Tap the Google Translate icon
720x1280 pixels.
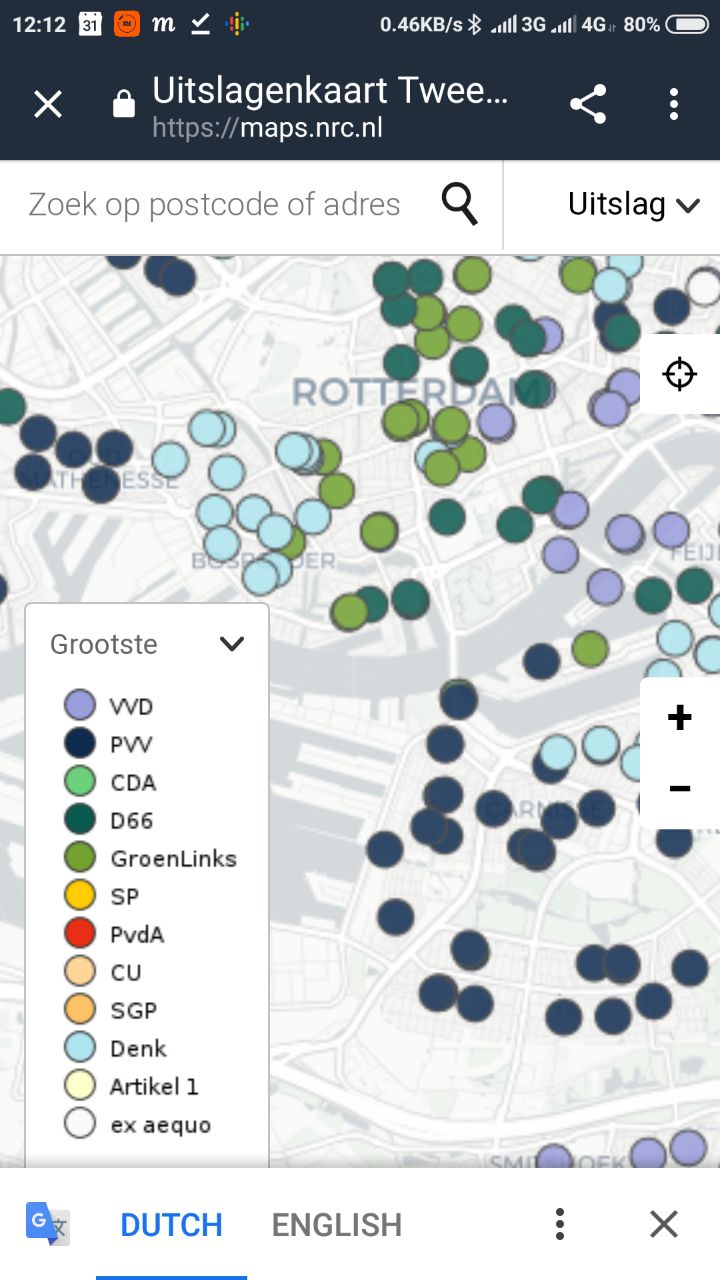click(x=47, y=1224)
